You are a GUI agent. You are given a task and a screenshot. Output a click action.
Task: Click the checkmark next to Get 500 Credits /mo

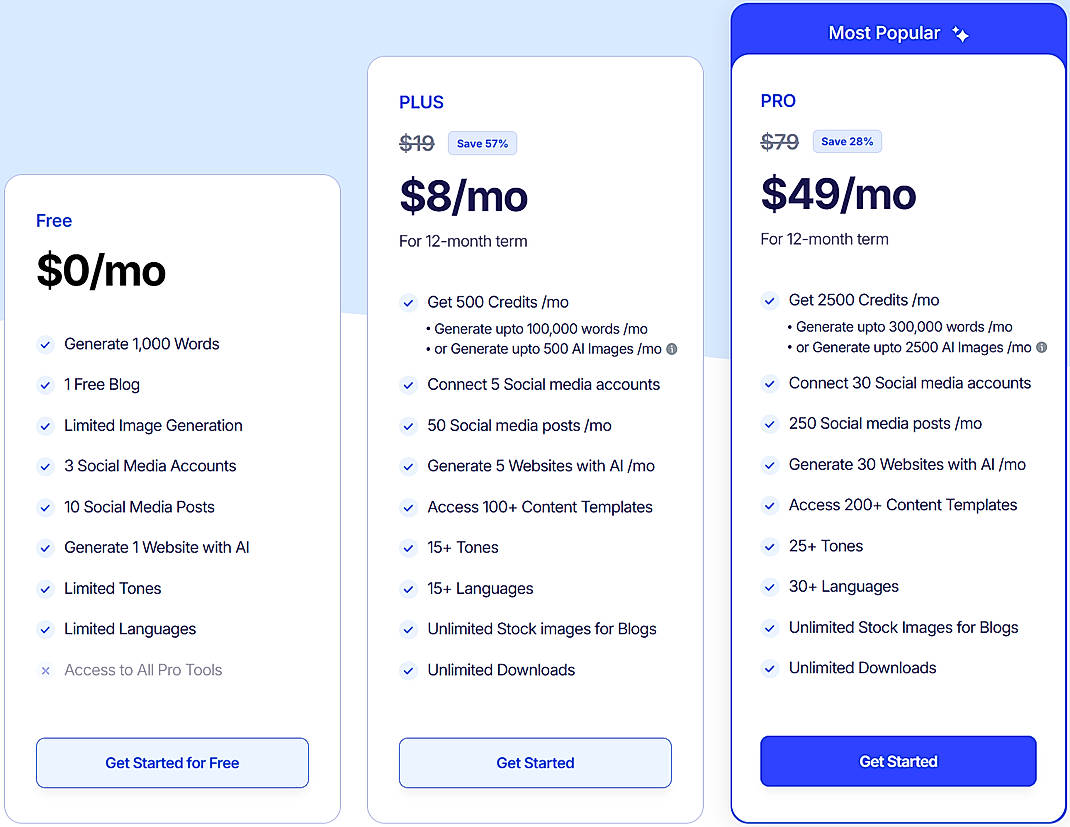(x=409, y=302)
